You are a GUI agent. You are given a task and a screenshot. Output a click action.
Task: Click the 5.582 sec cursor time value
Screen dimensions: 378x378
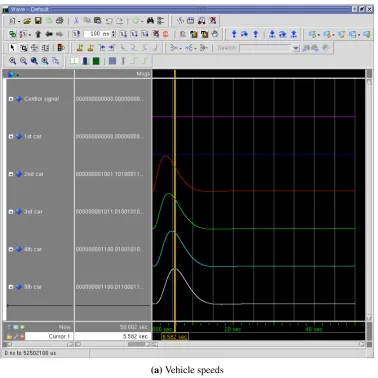(x=135, y=336)
